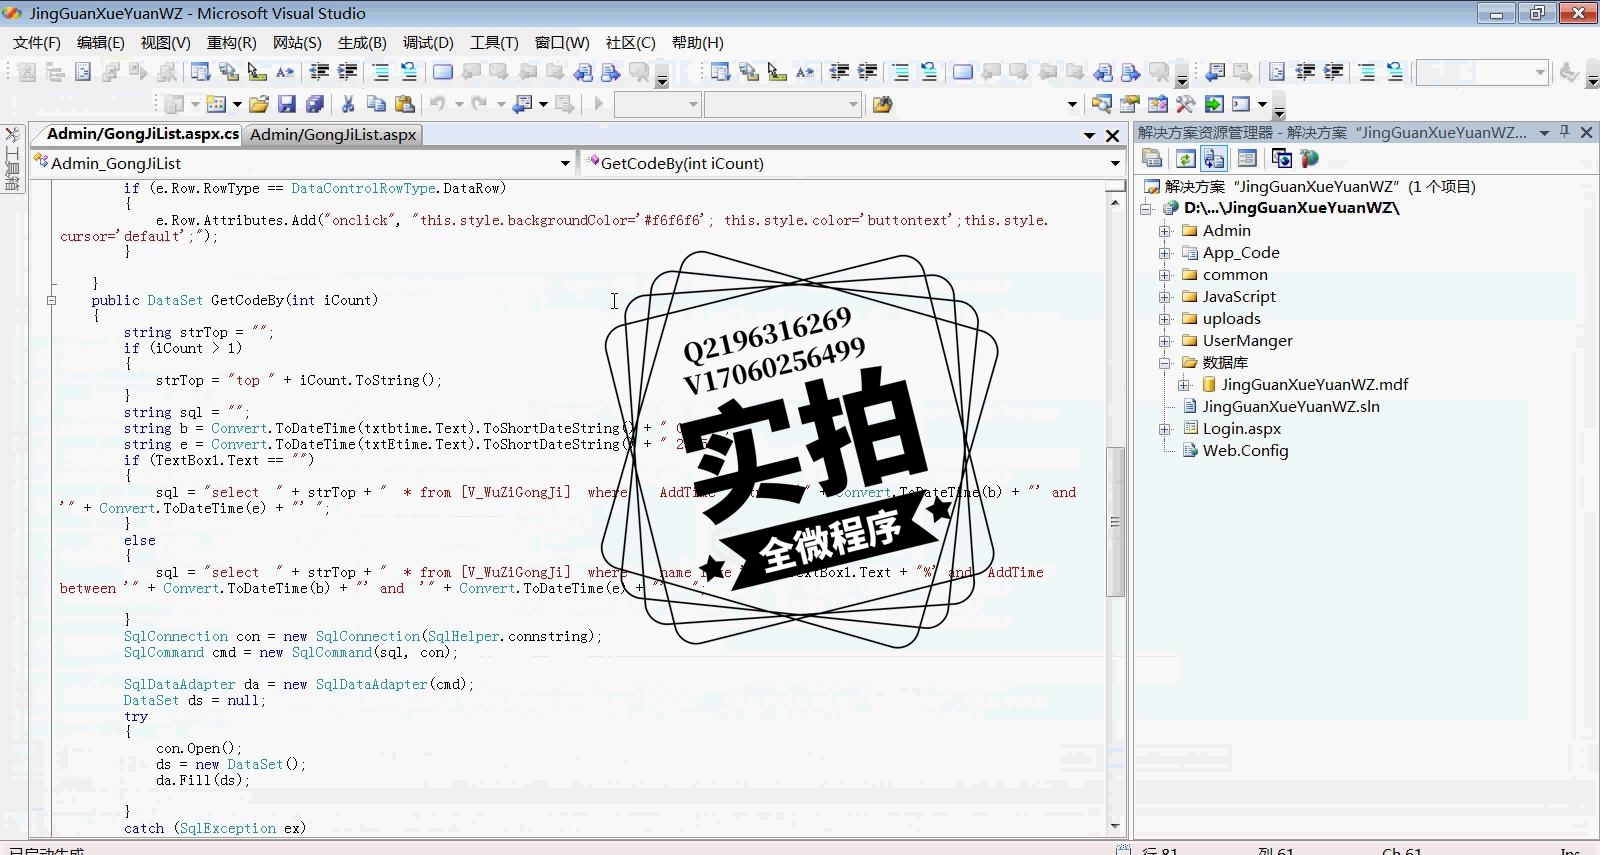Open the Toolbox hammer-and-wrench icon
The width and height of the screenshot is (1600, 855).
1186,104
